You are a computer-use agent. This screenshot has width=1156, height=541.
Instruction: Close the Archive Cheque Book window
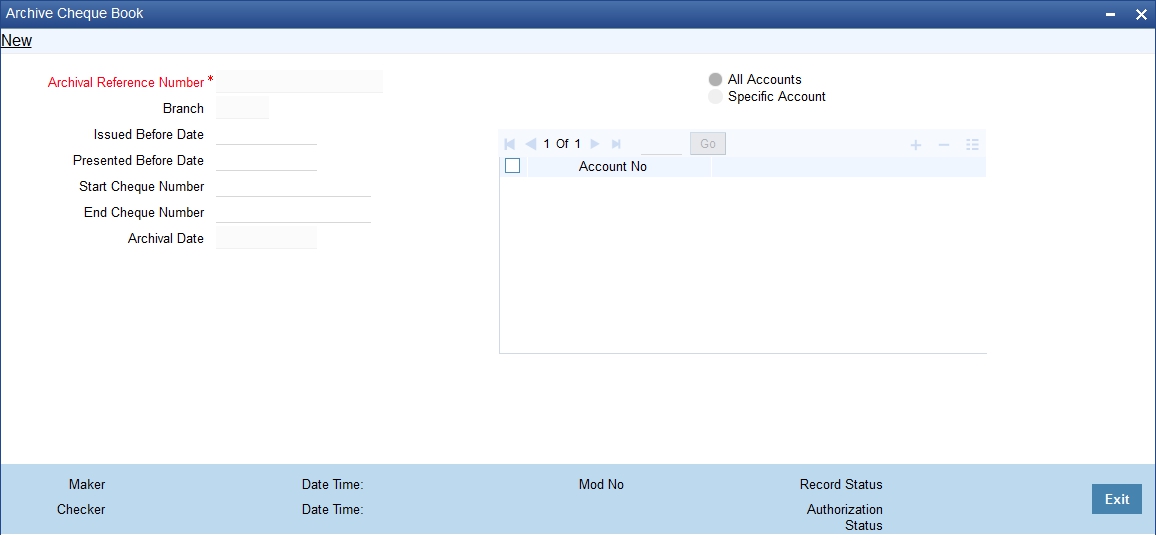pos(1141,15)
